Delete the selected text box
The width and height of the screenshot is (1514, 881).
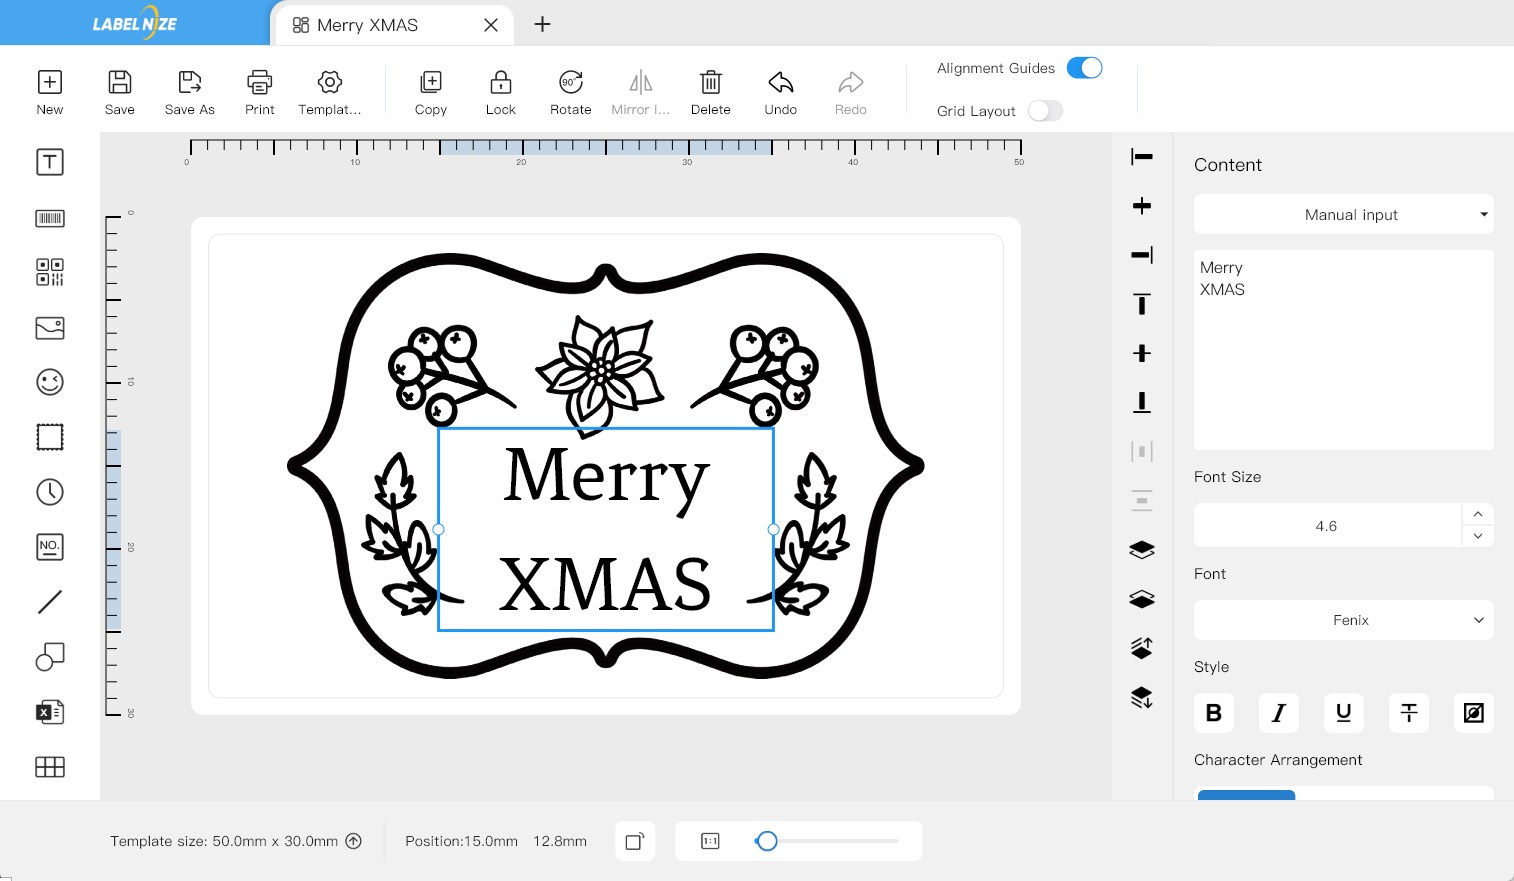click(x=711, y=92)
